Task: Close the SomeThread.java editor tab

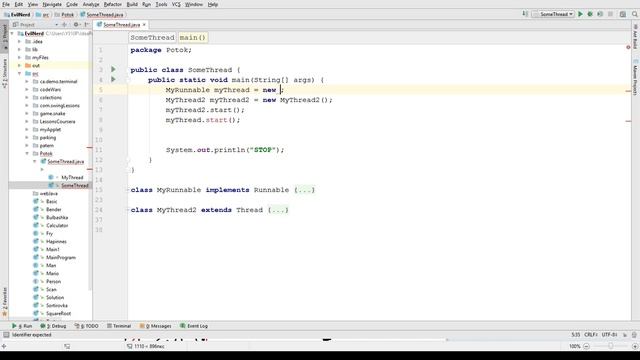Action: pyautogui.click(x=144, y=25)
